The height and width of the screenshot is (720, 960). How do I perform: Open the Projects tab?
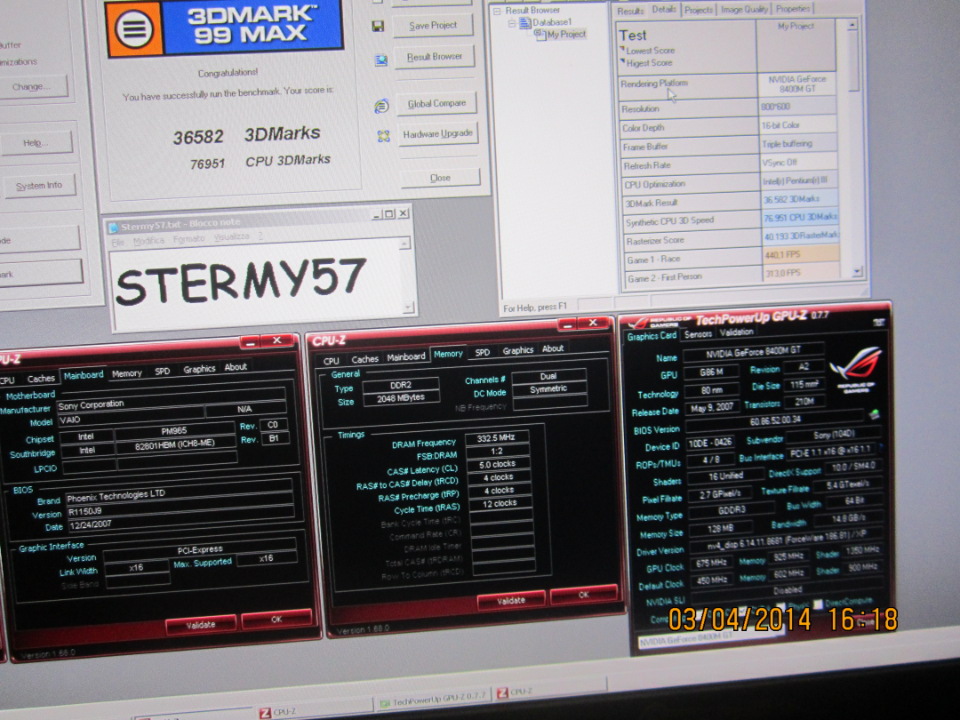[x=698, y=10]
